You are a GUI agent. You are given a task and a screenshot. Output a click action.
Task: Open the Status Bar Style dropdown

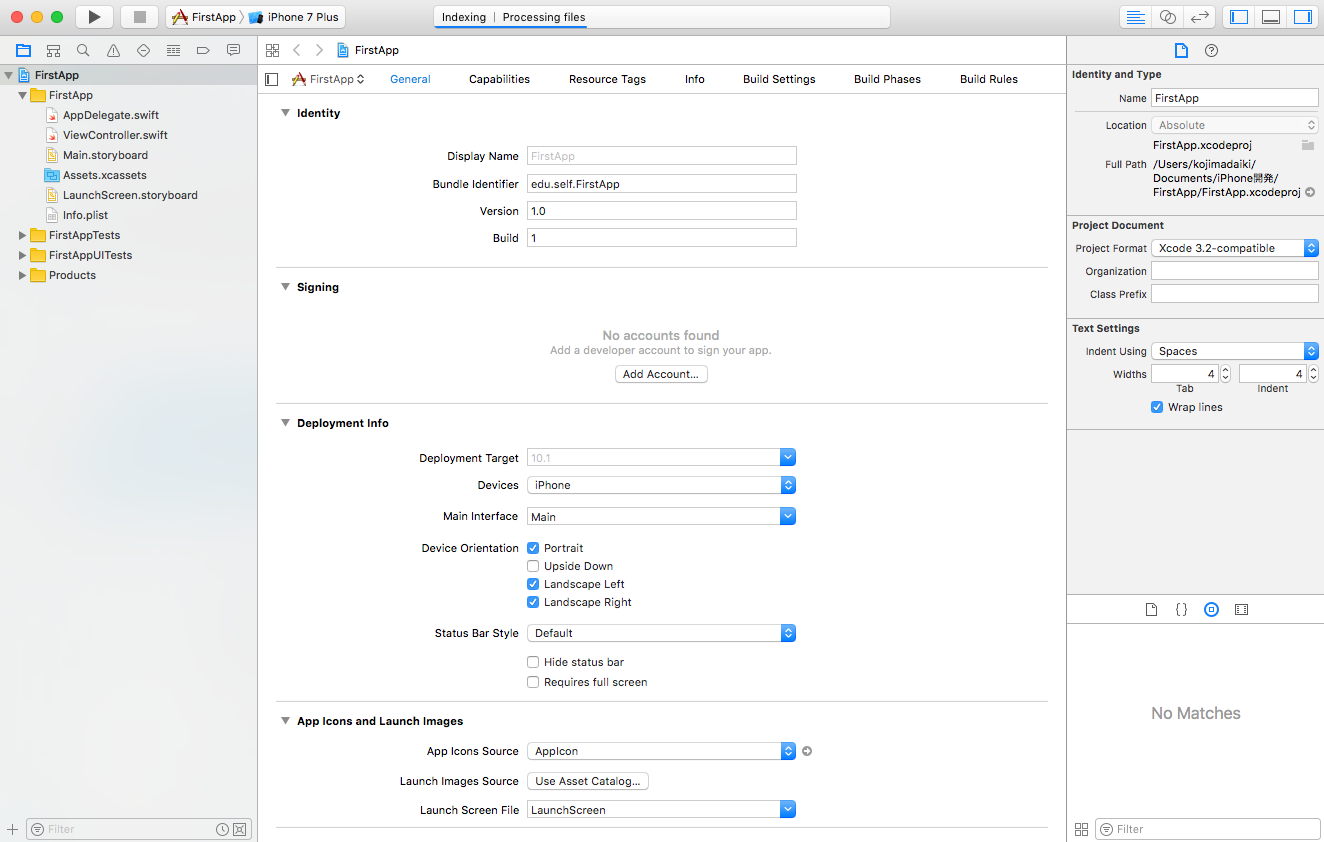pyautogui.click(x=661, y=633)
